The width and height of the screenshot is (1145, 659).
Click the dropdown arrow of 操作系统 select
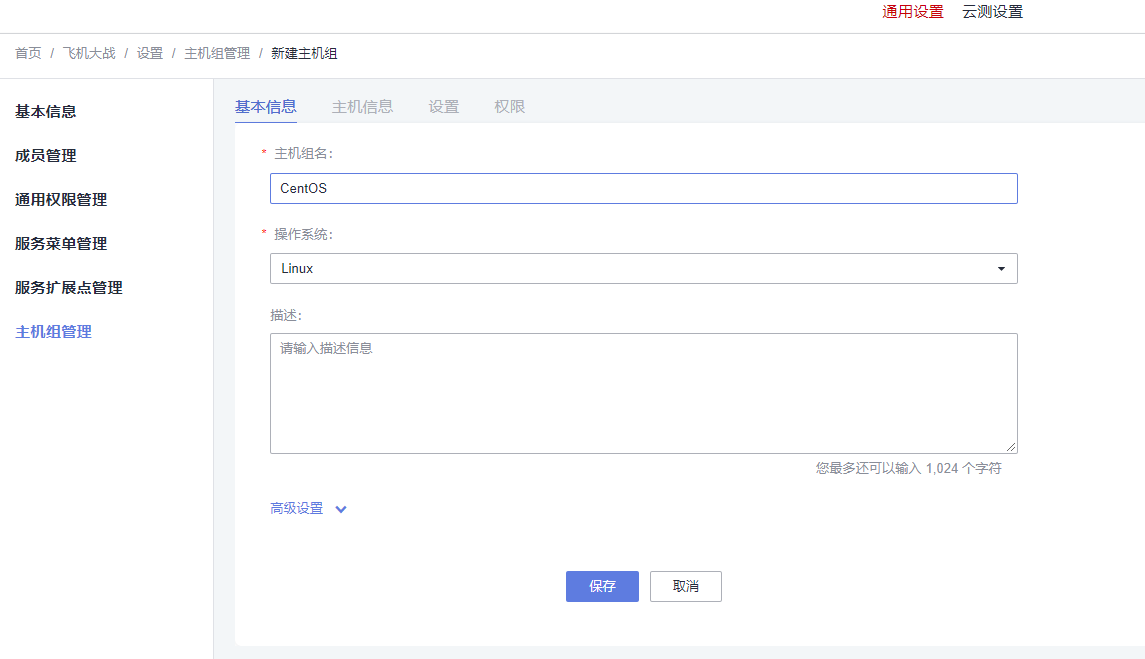[1001, 269]
